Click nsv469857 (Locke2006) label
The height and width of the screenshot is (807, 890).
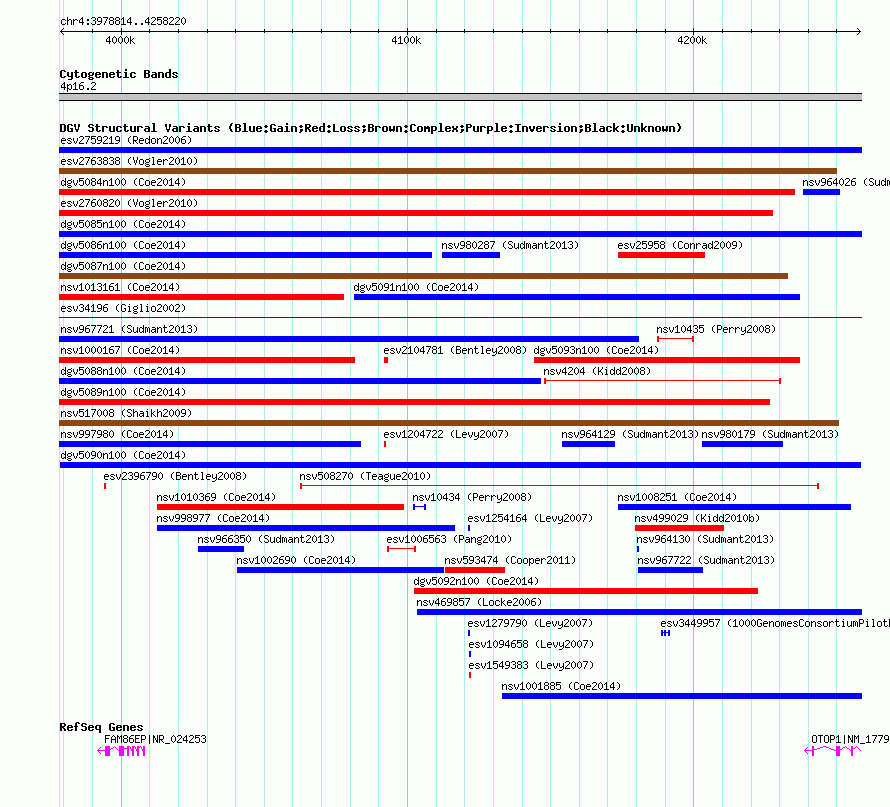click(479, 602)
